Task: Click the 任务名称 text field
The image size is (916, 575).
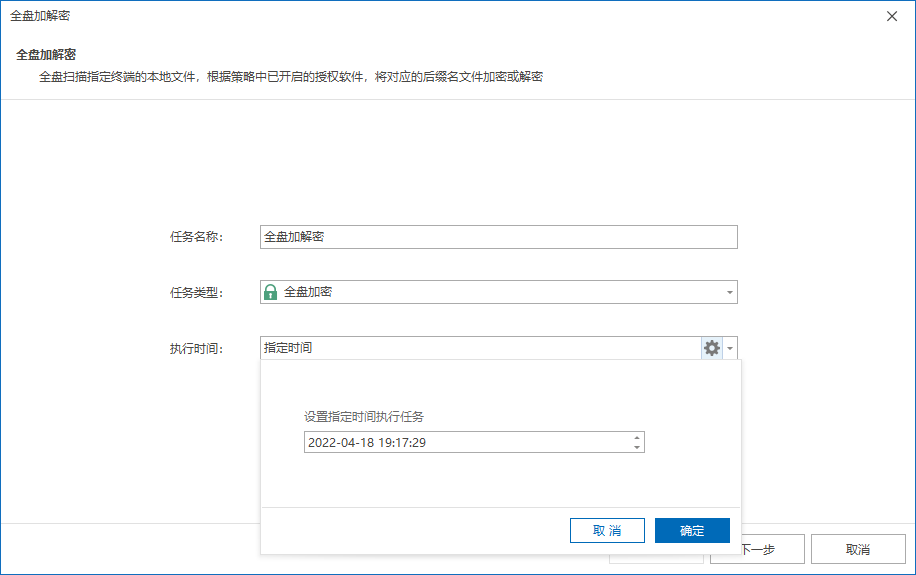Action: point(498,237)
